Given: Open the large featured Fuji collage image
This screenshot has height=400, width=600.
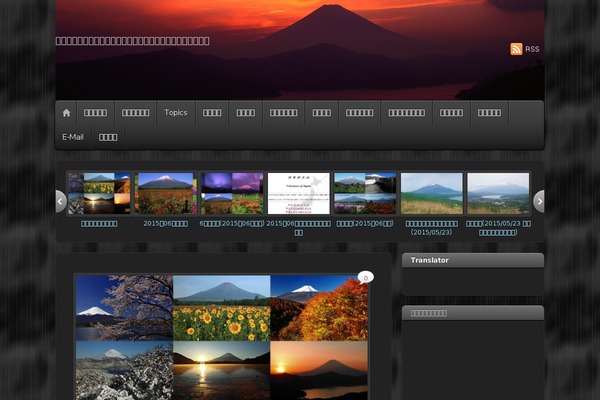Looking at the screenshot, I should click(x=222, y=337).
